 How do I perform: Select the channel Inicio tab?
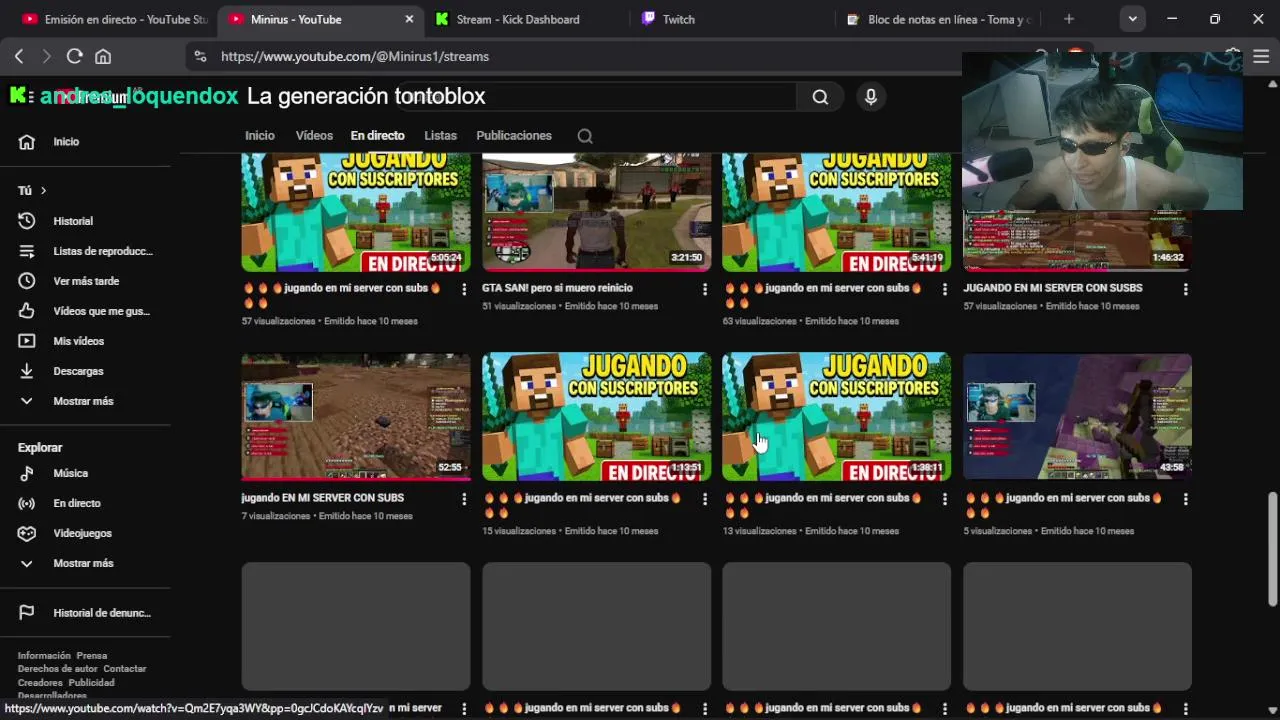point(260,136)
